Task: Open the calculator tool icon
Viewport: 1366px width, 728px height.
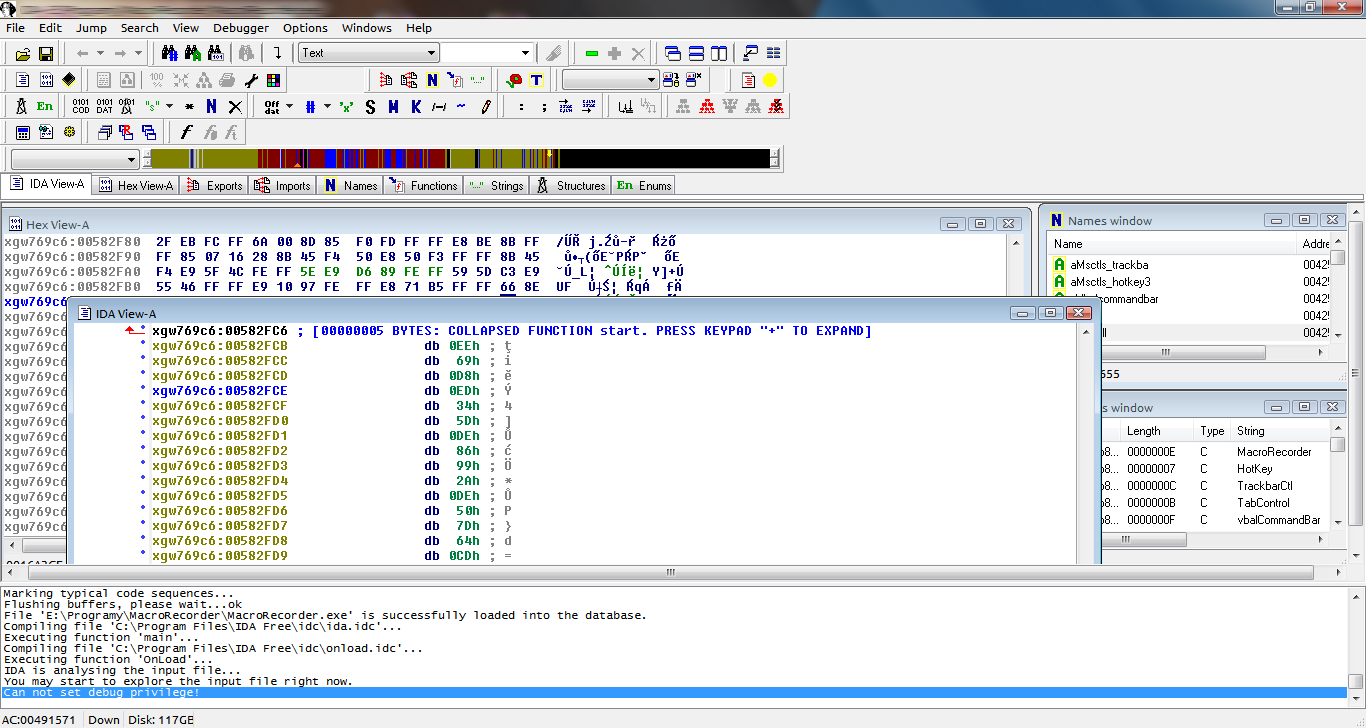Action: (22, 132)
